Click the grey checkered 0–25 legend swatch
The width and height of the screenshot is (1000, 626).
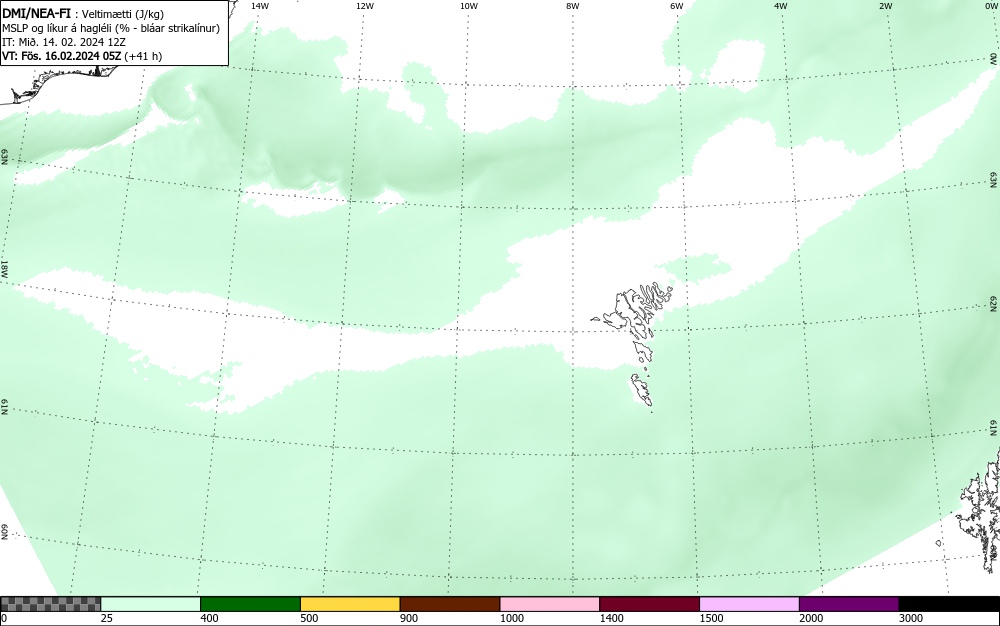tap(50, 604)
